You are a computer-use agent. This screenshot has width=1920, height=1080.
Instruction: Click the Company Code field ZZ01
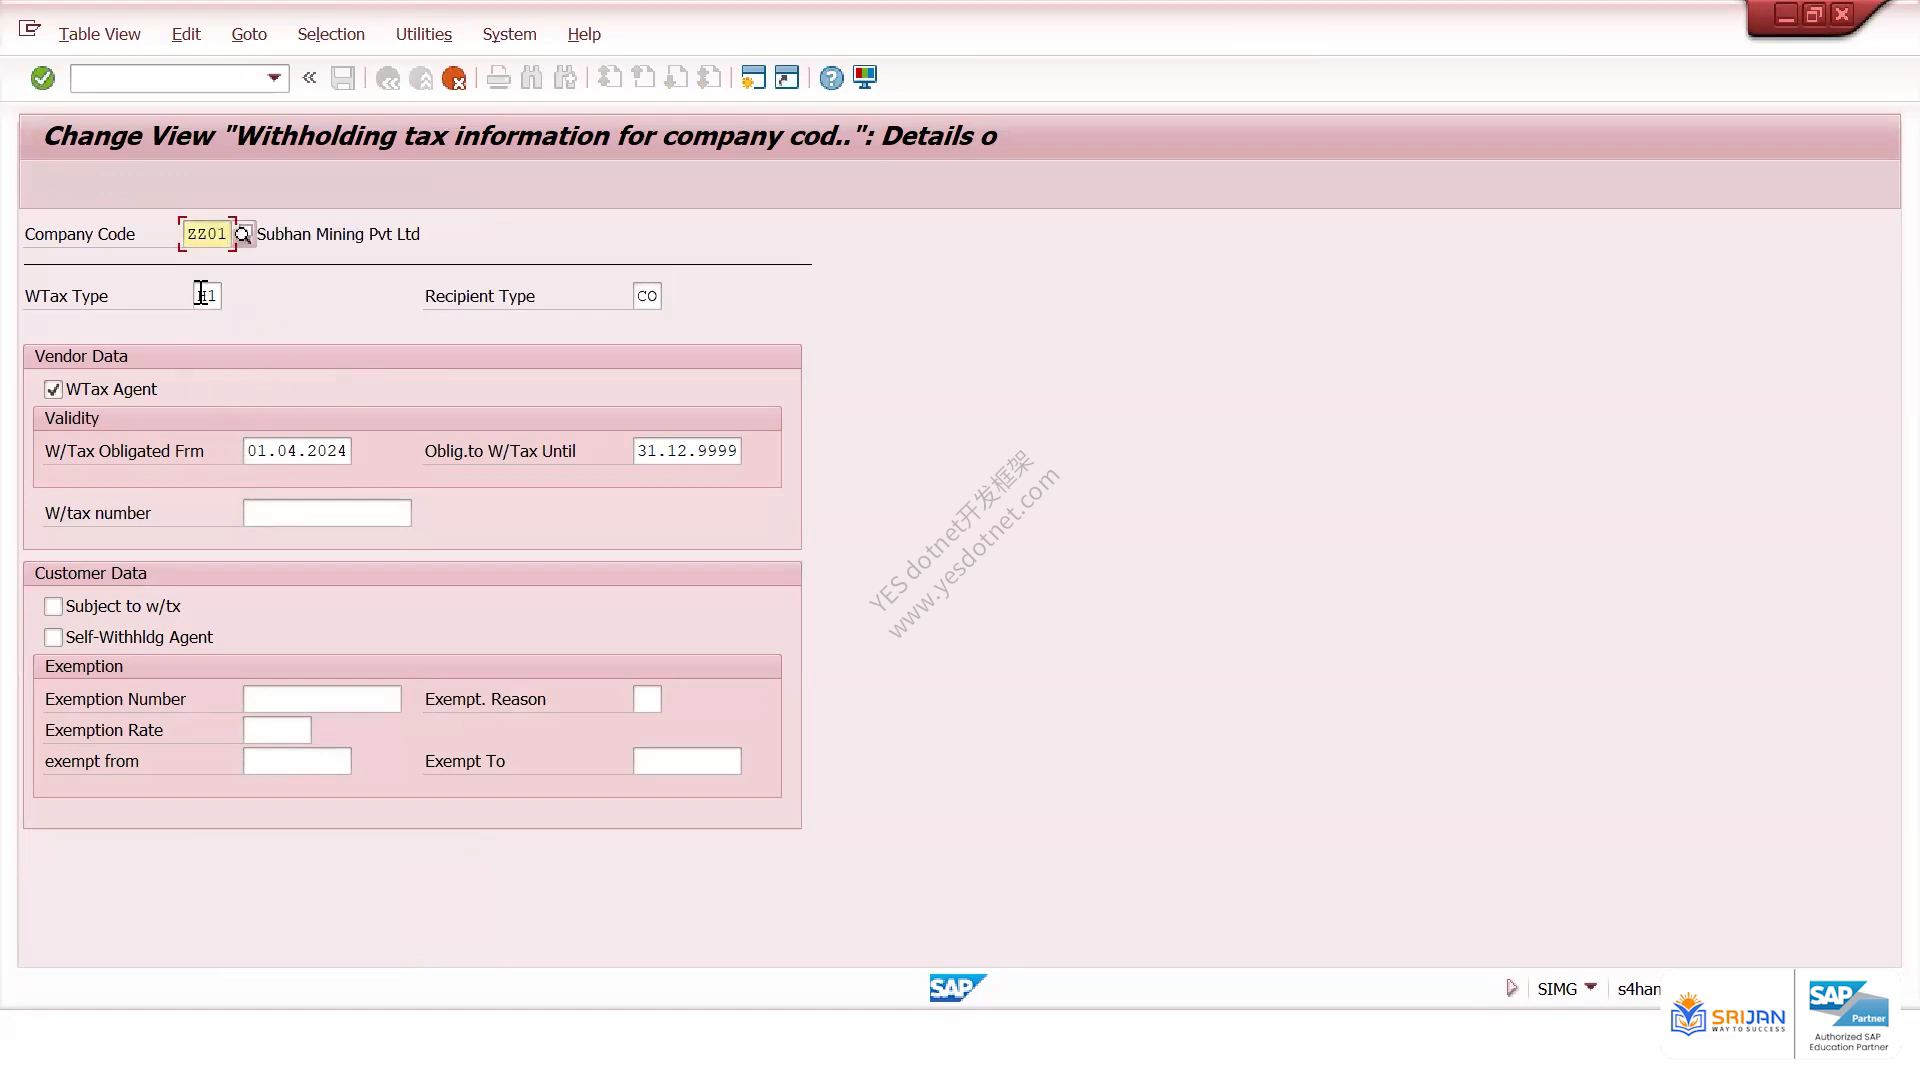point(207,234)
